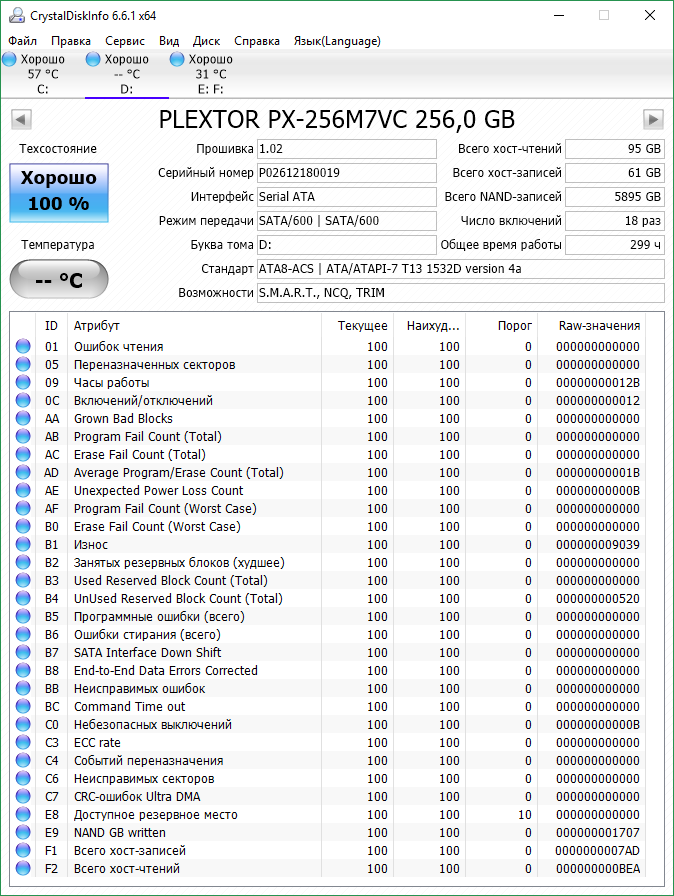Select the SATA Interface Down Shift row

(x=328, y=652)
